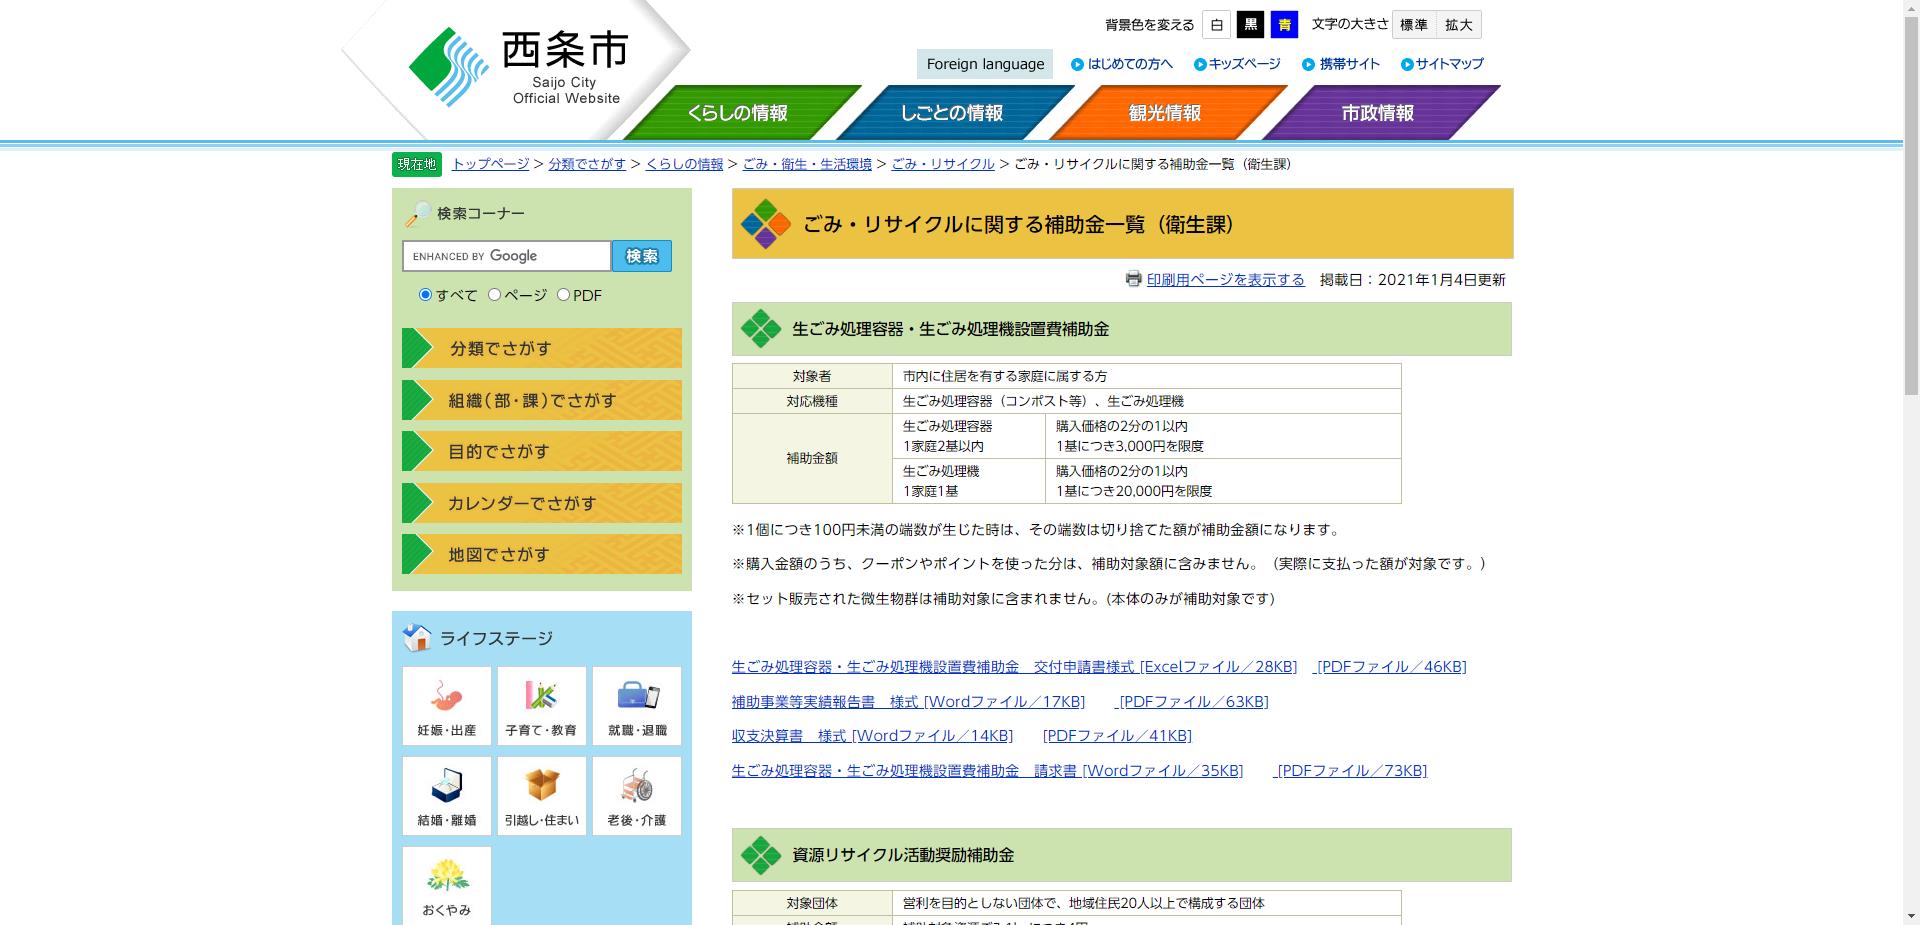Open the 市政情報 navigation tab
The height and width of the screenshot is (925, 1920).
coord(1376,113)
